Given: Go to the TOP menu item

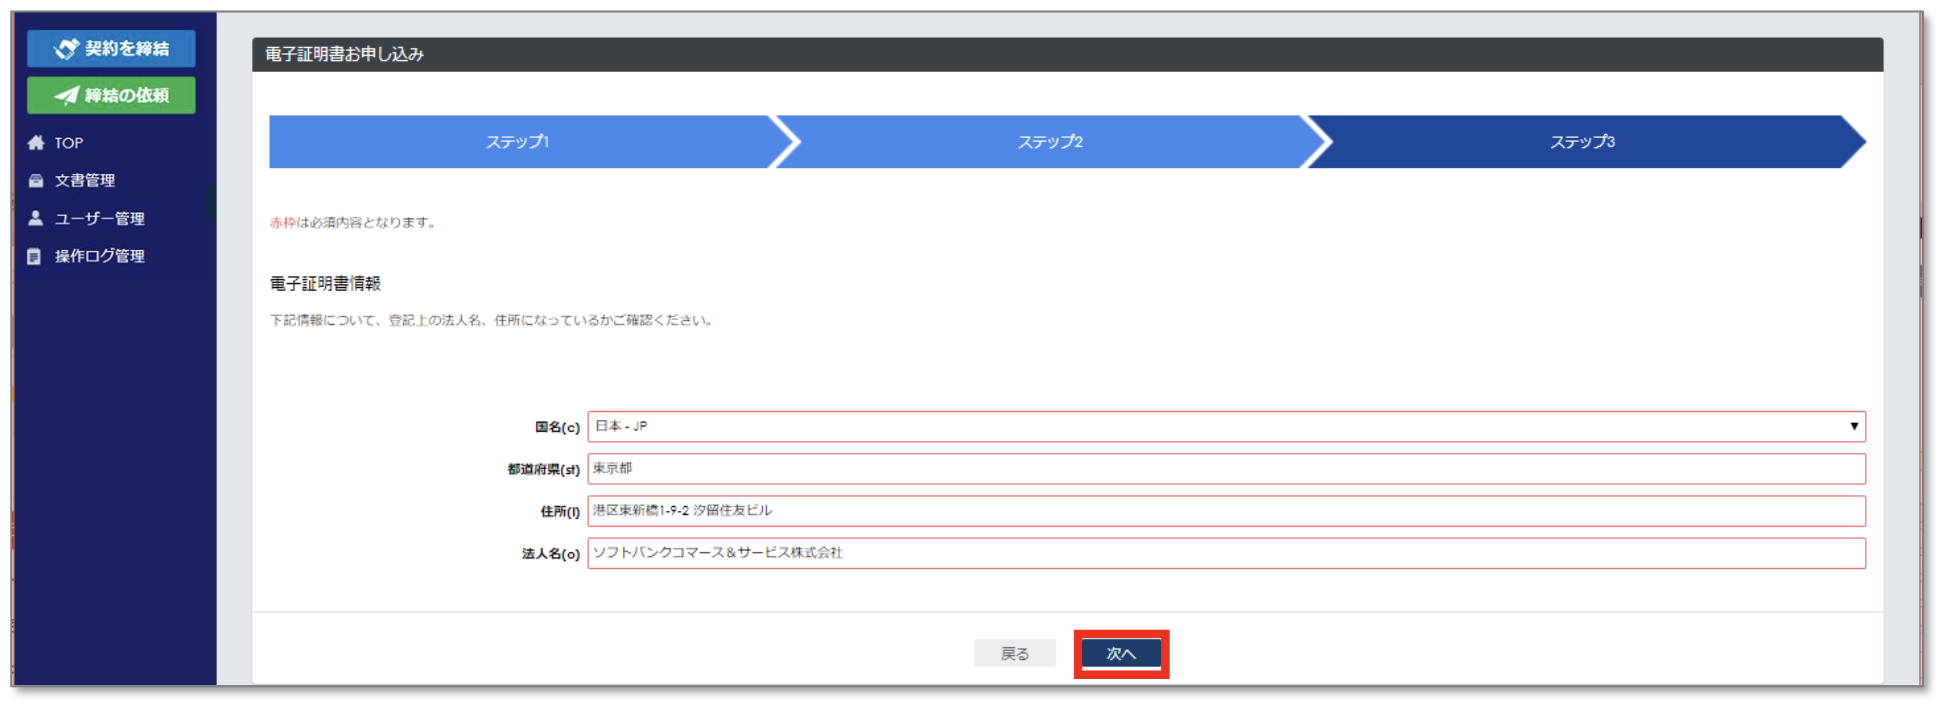Looking at the screenshot, I should (x=69, y=143).
